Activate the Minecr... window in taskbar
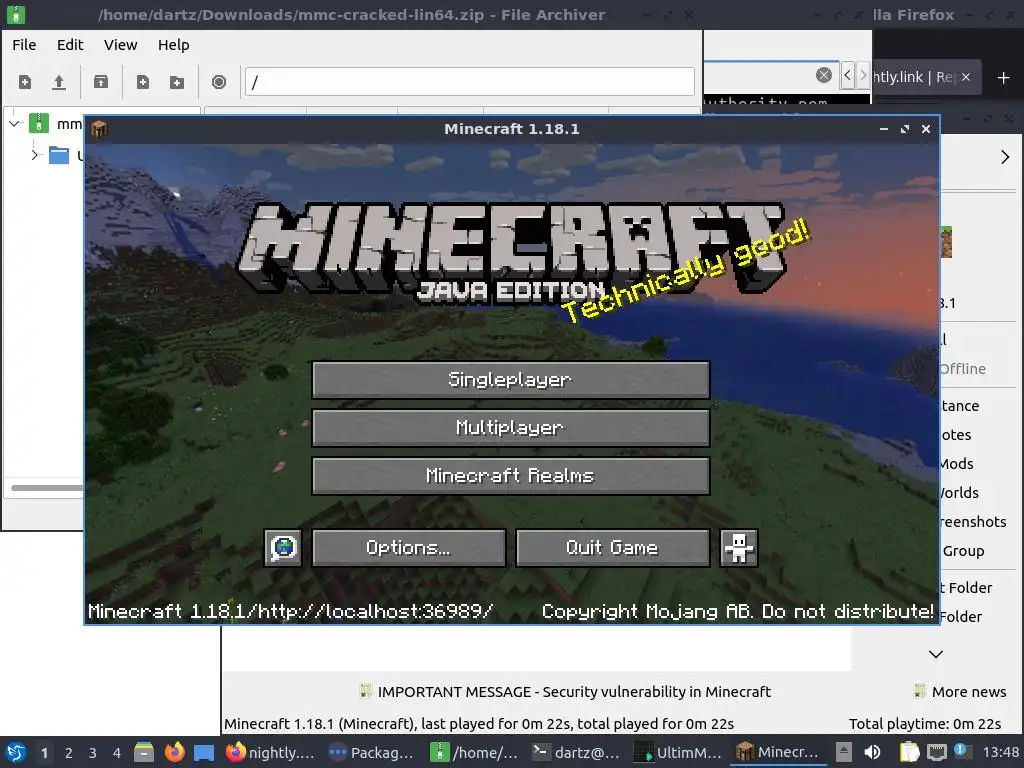Screen dimensions: 1024x768 tap(778, 752)
